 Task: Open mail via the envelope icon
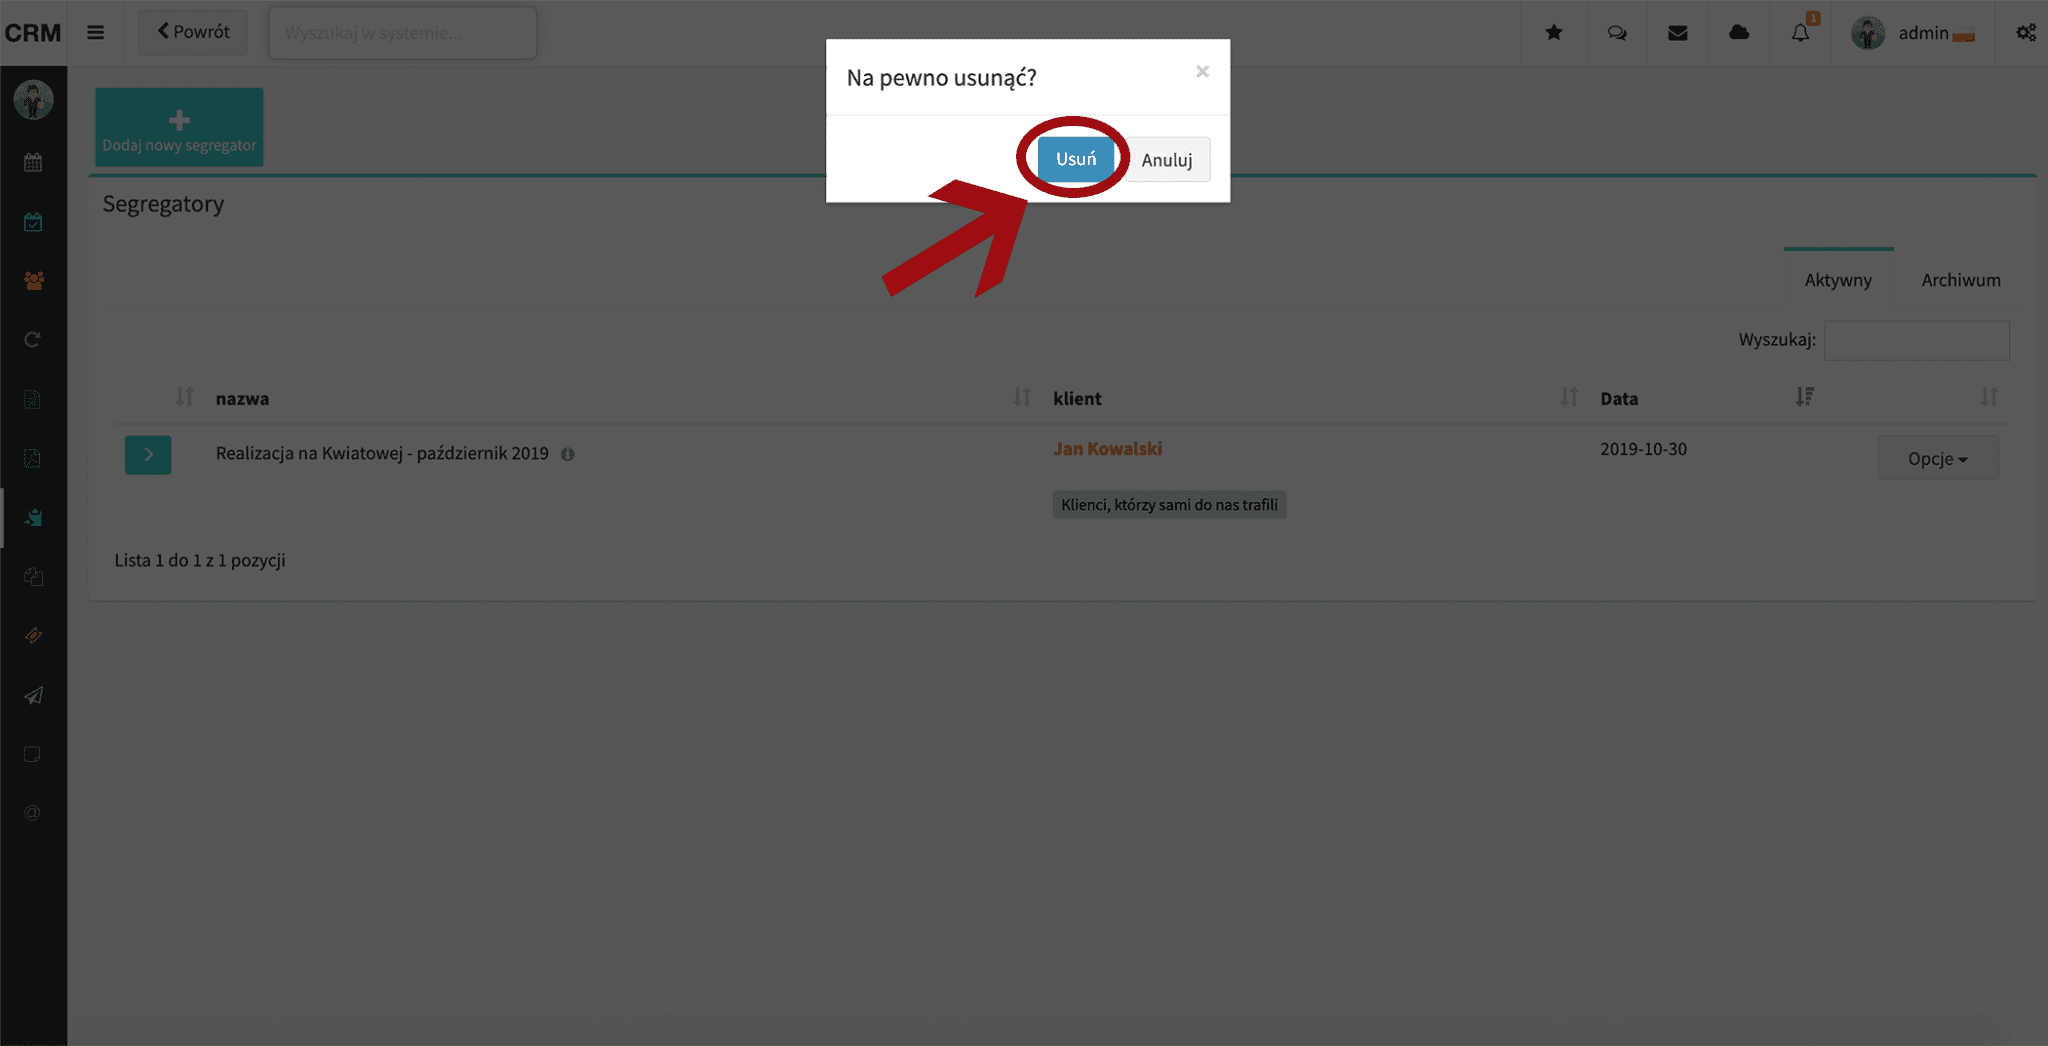1678,33
